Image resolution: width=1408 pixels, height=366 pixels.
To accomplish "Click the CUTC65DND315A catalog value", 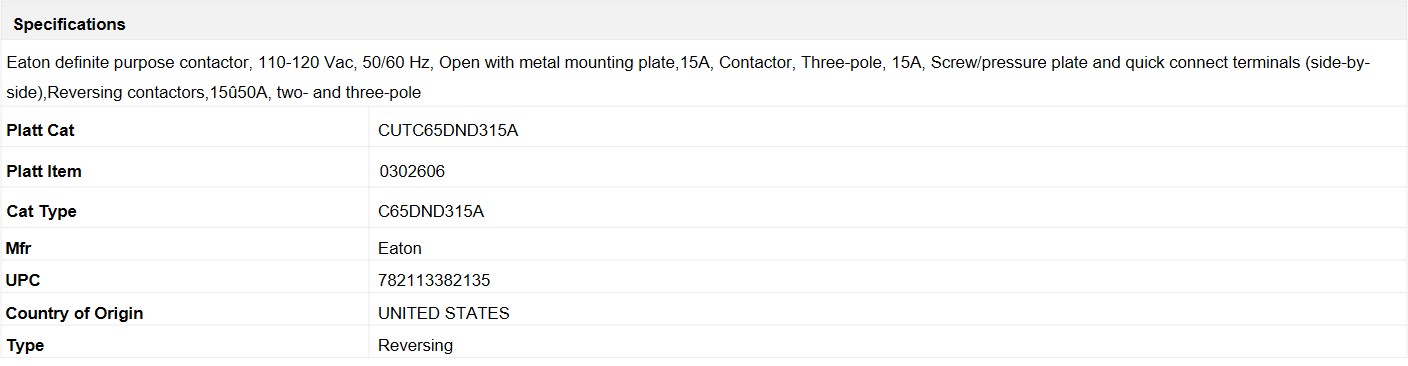I will tap(448, 131).
